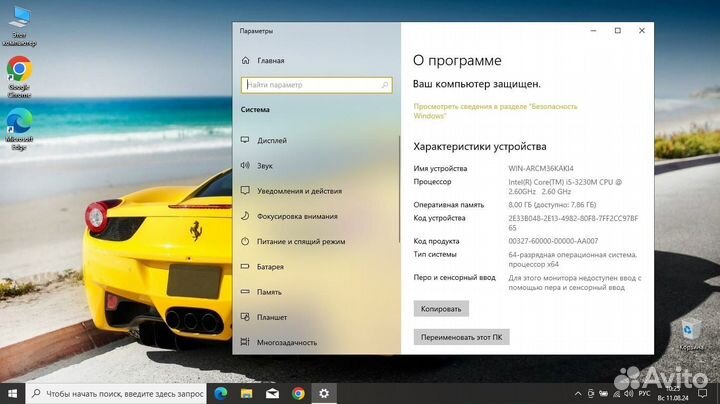Click the 64-разрядная операционная система text

(572, 259)
